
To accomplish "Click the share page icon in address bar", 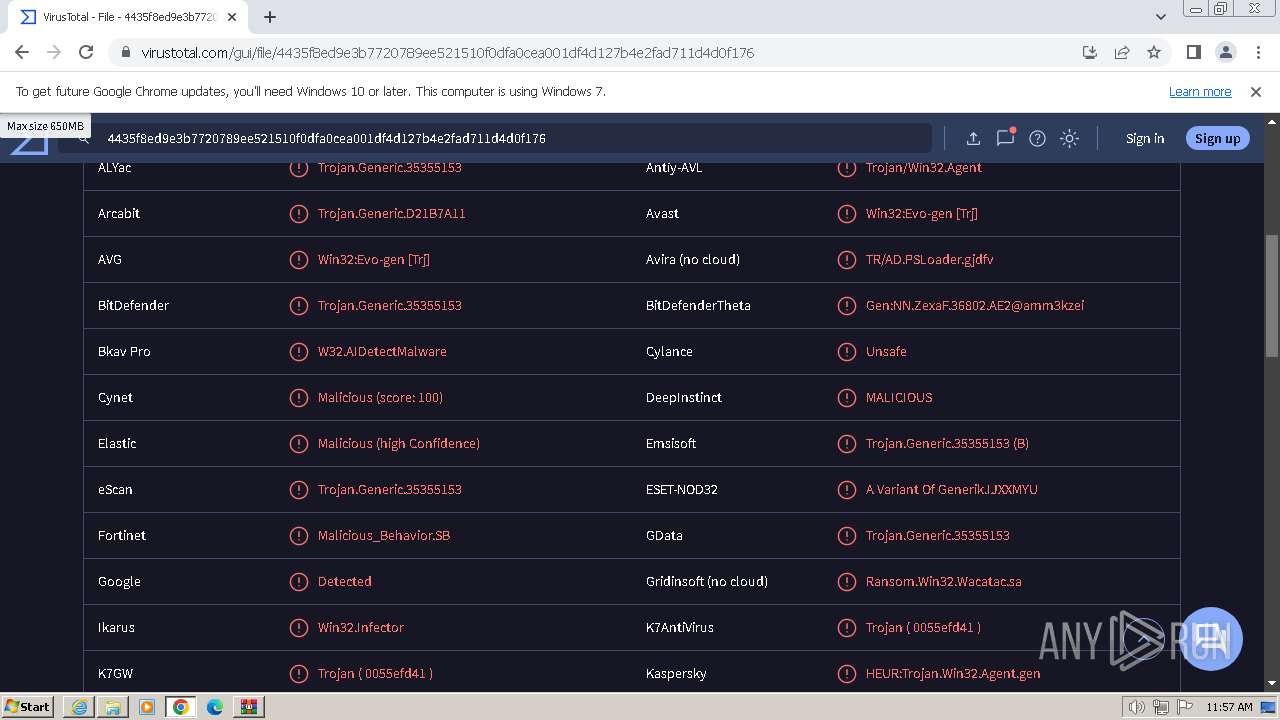I will click(1122, 52).
